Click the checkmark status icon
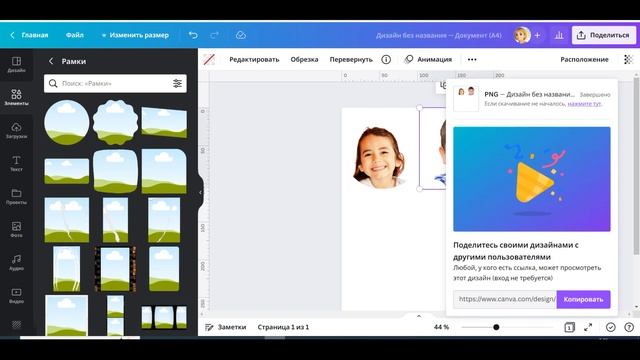 611,327
